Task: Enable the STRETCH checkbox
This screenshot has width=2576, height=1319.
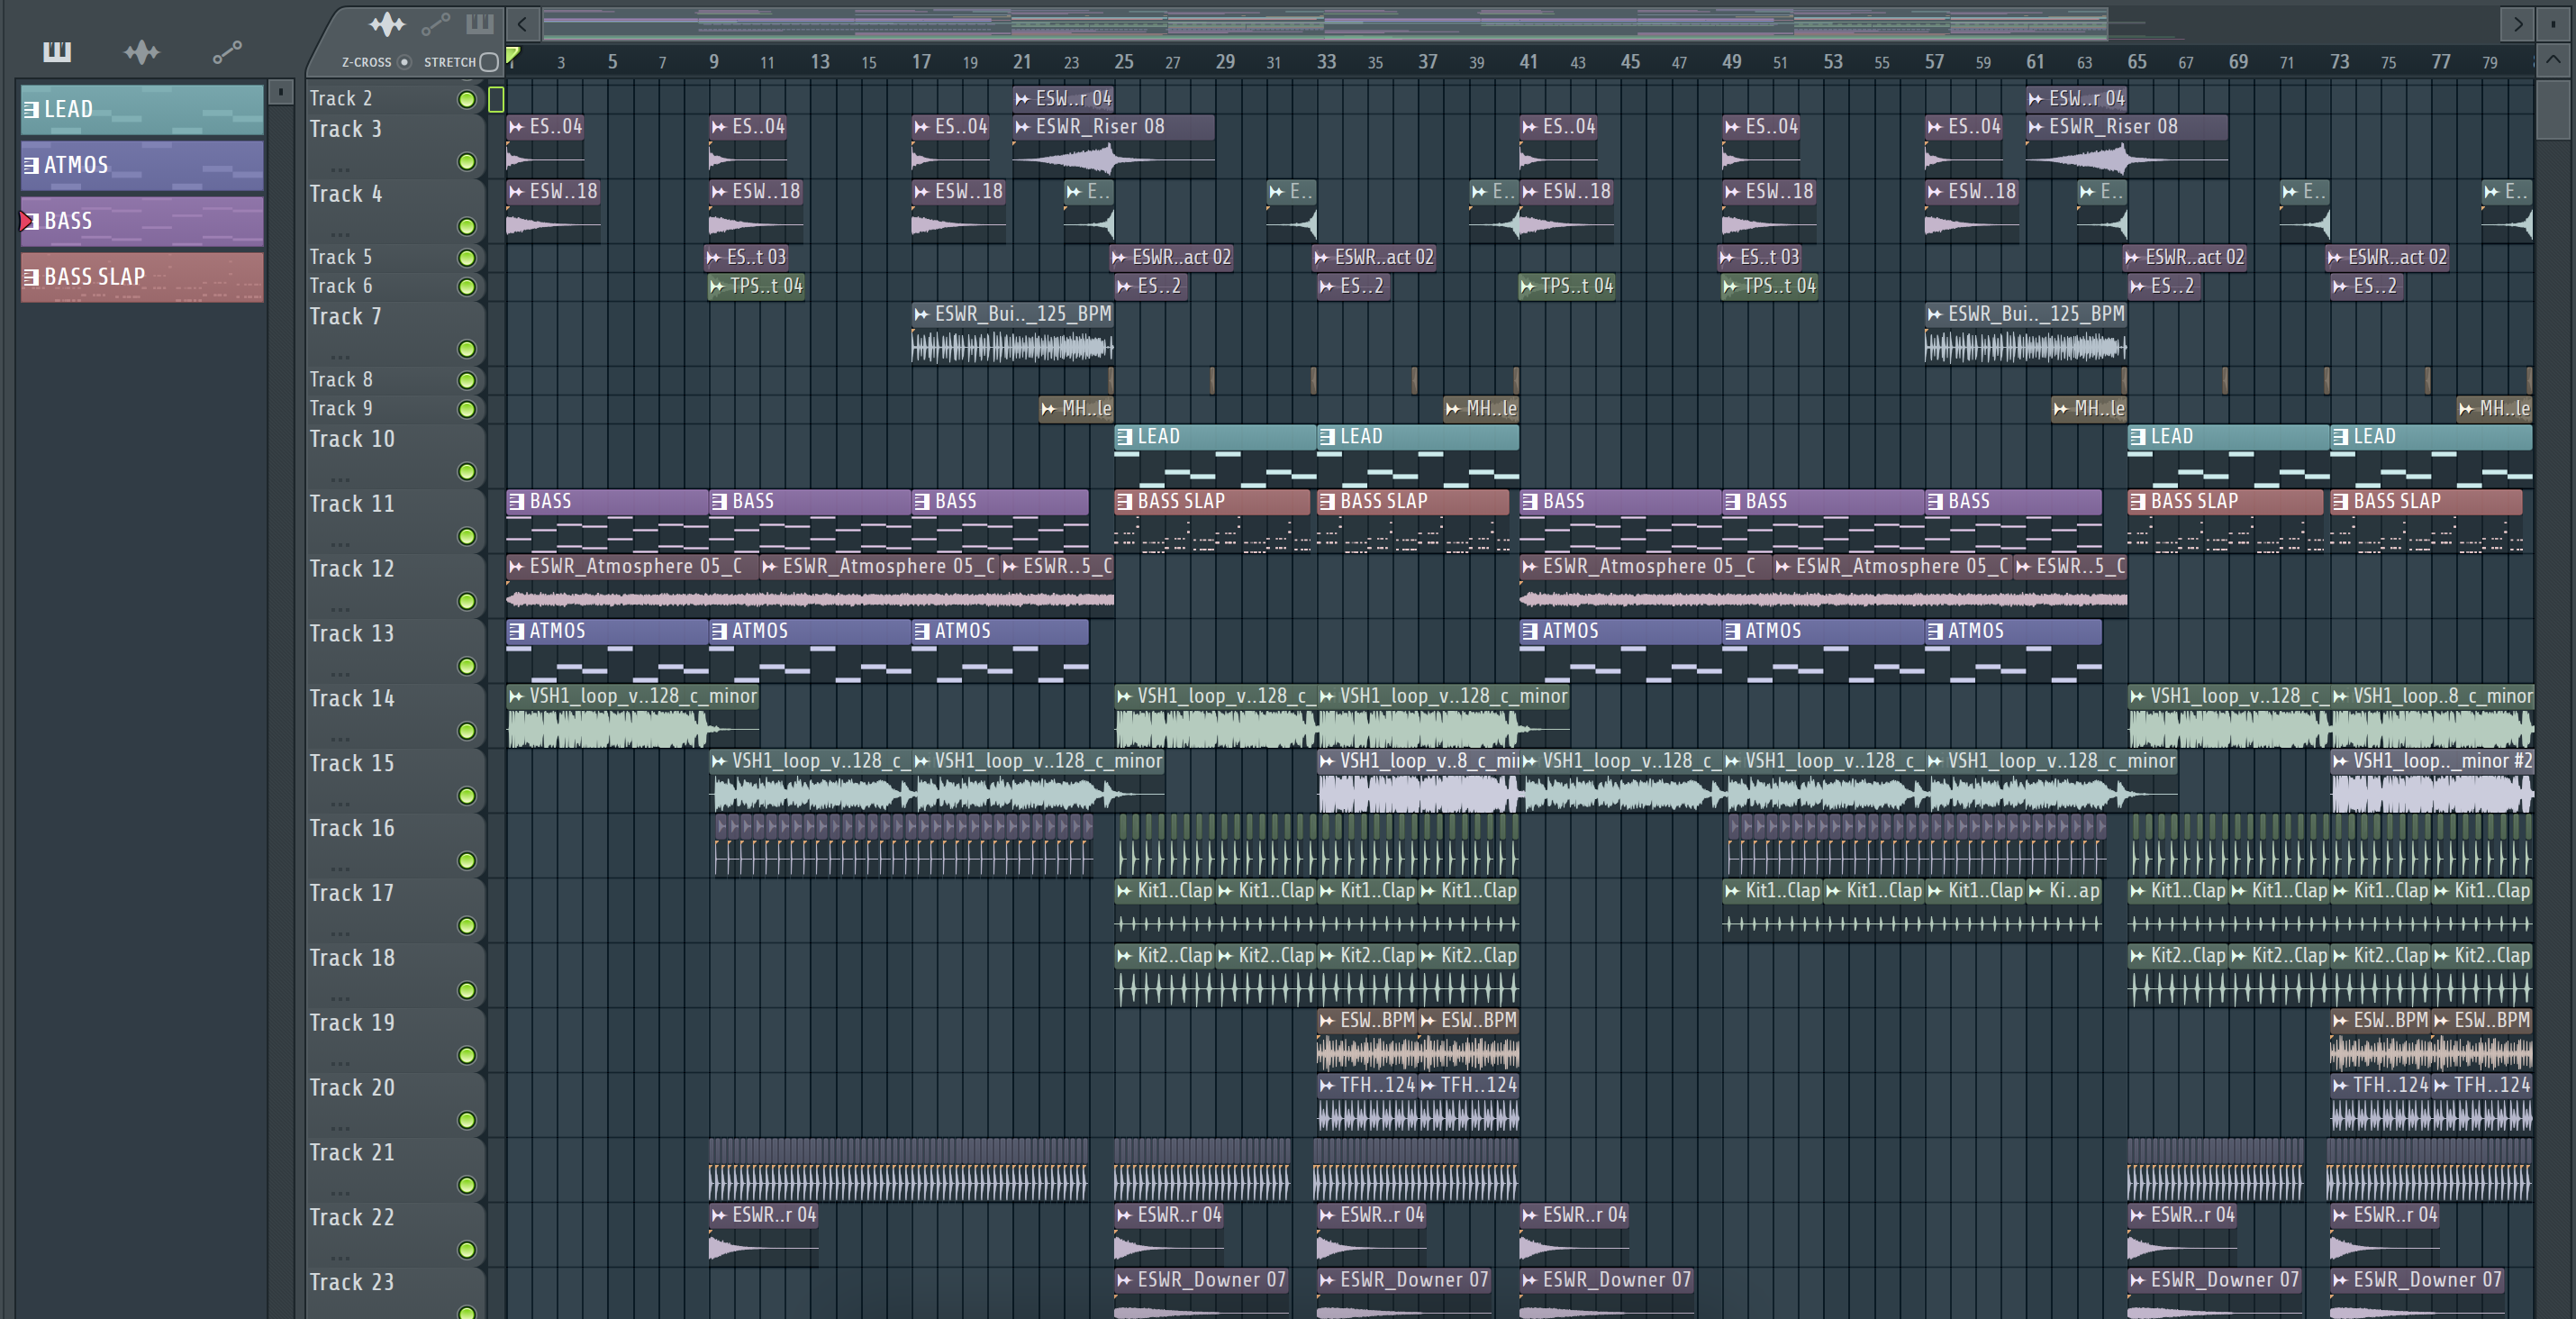Action: pyautogui.click(x=489, y=62)
